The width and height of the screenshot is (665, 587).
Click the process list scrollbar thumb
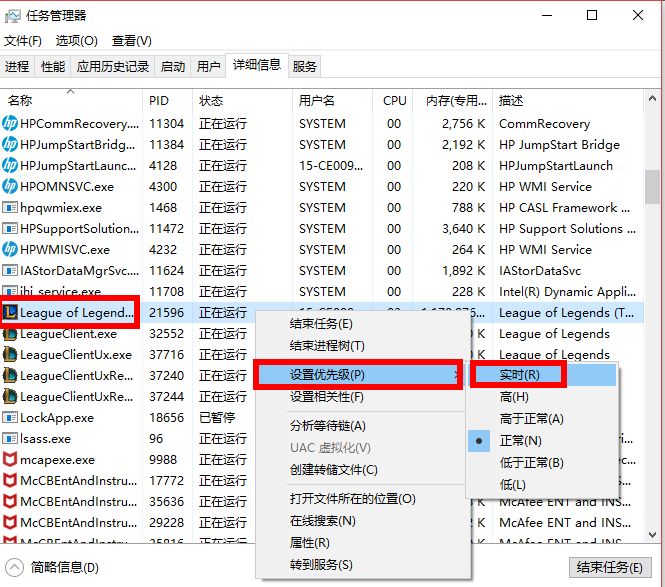652,187
